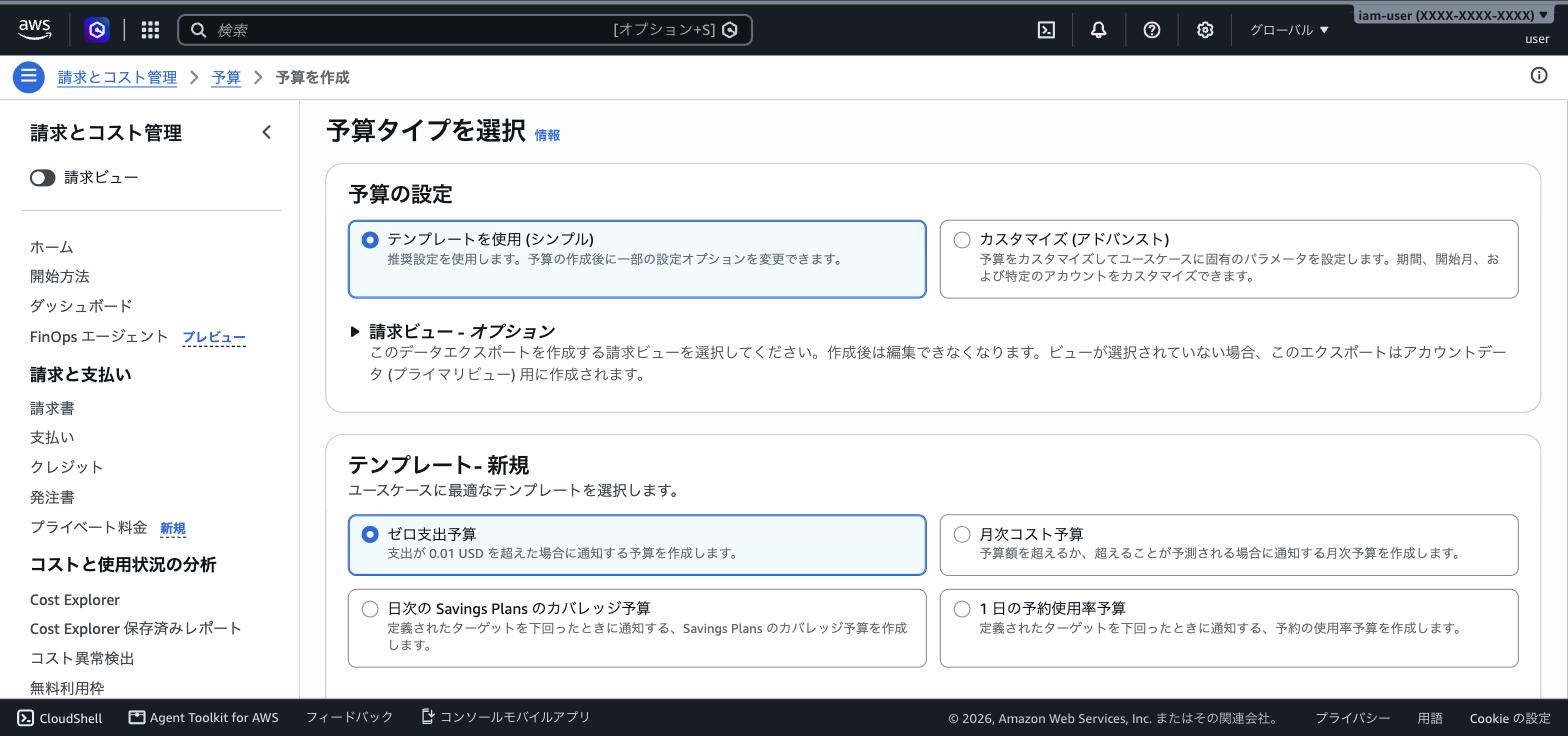Open the help question mark menu
1568x736 pixels.
(1152, 30)
